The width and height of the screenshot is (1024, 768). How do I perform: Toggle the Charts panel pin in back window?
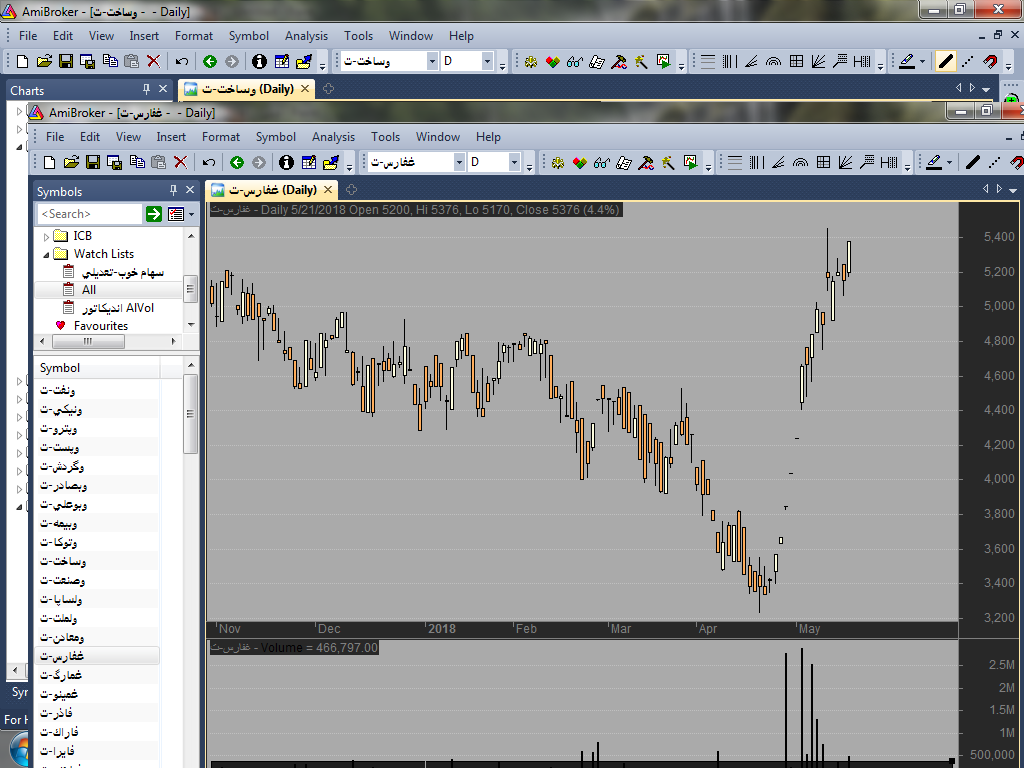pyautogui.click(x=146, y=89)
